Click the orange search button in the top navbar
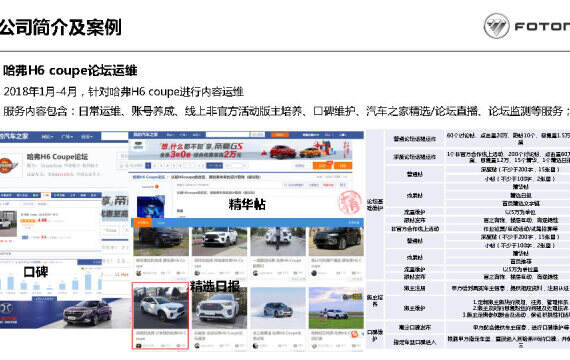Viewport: 570px width, 360px height. point(280,135)
